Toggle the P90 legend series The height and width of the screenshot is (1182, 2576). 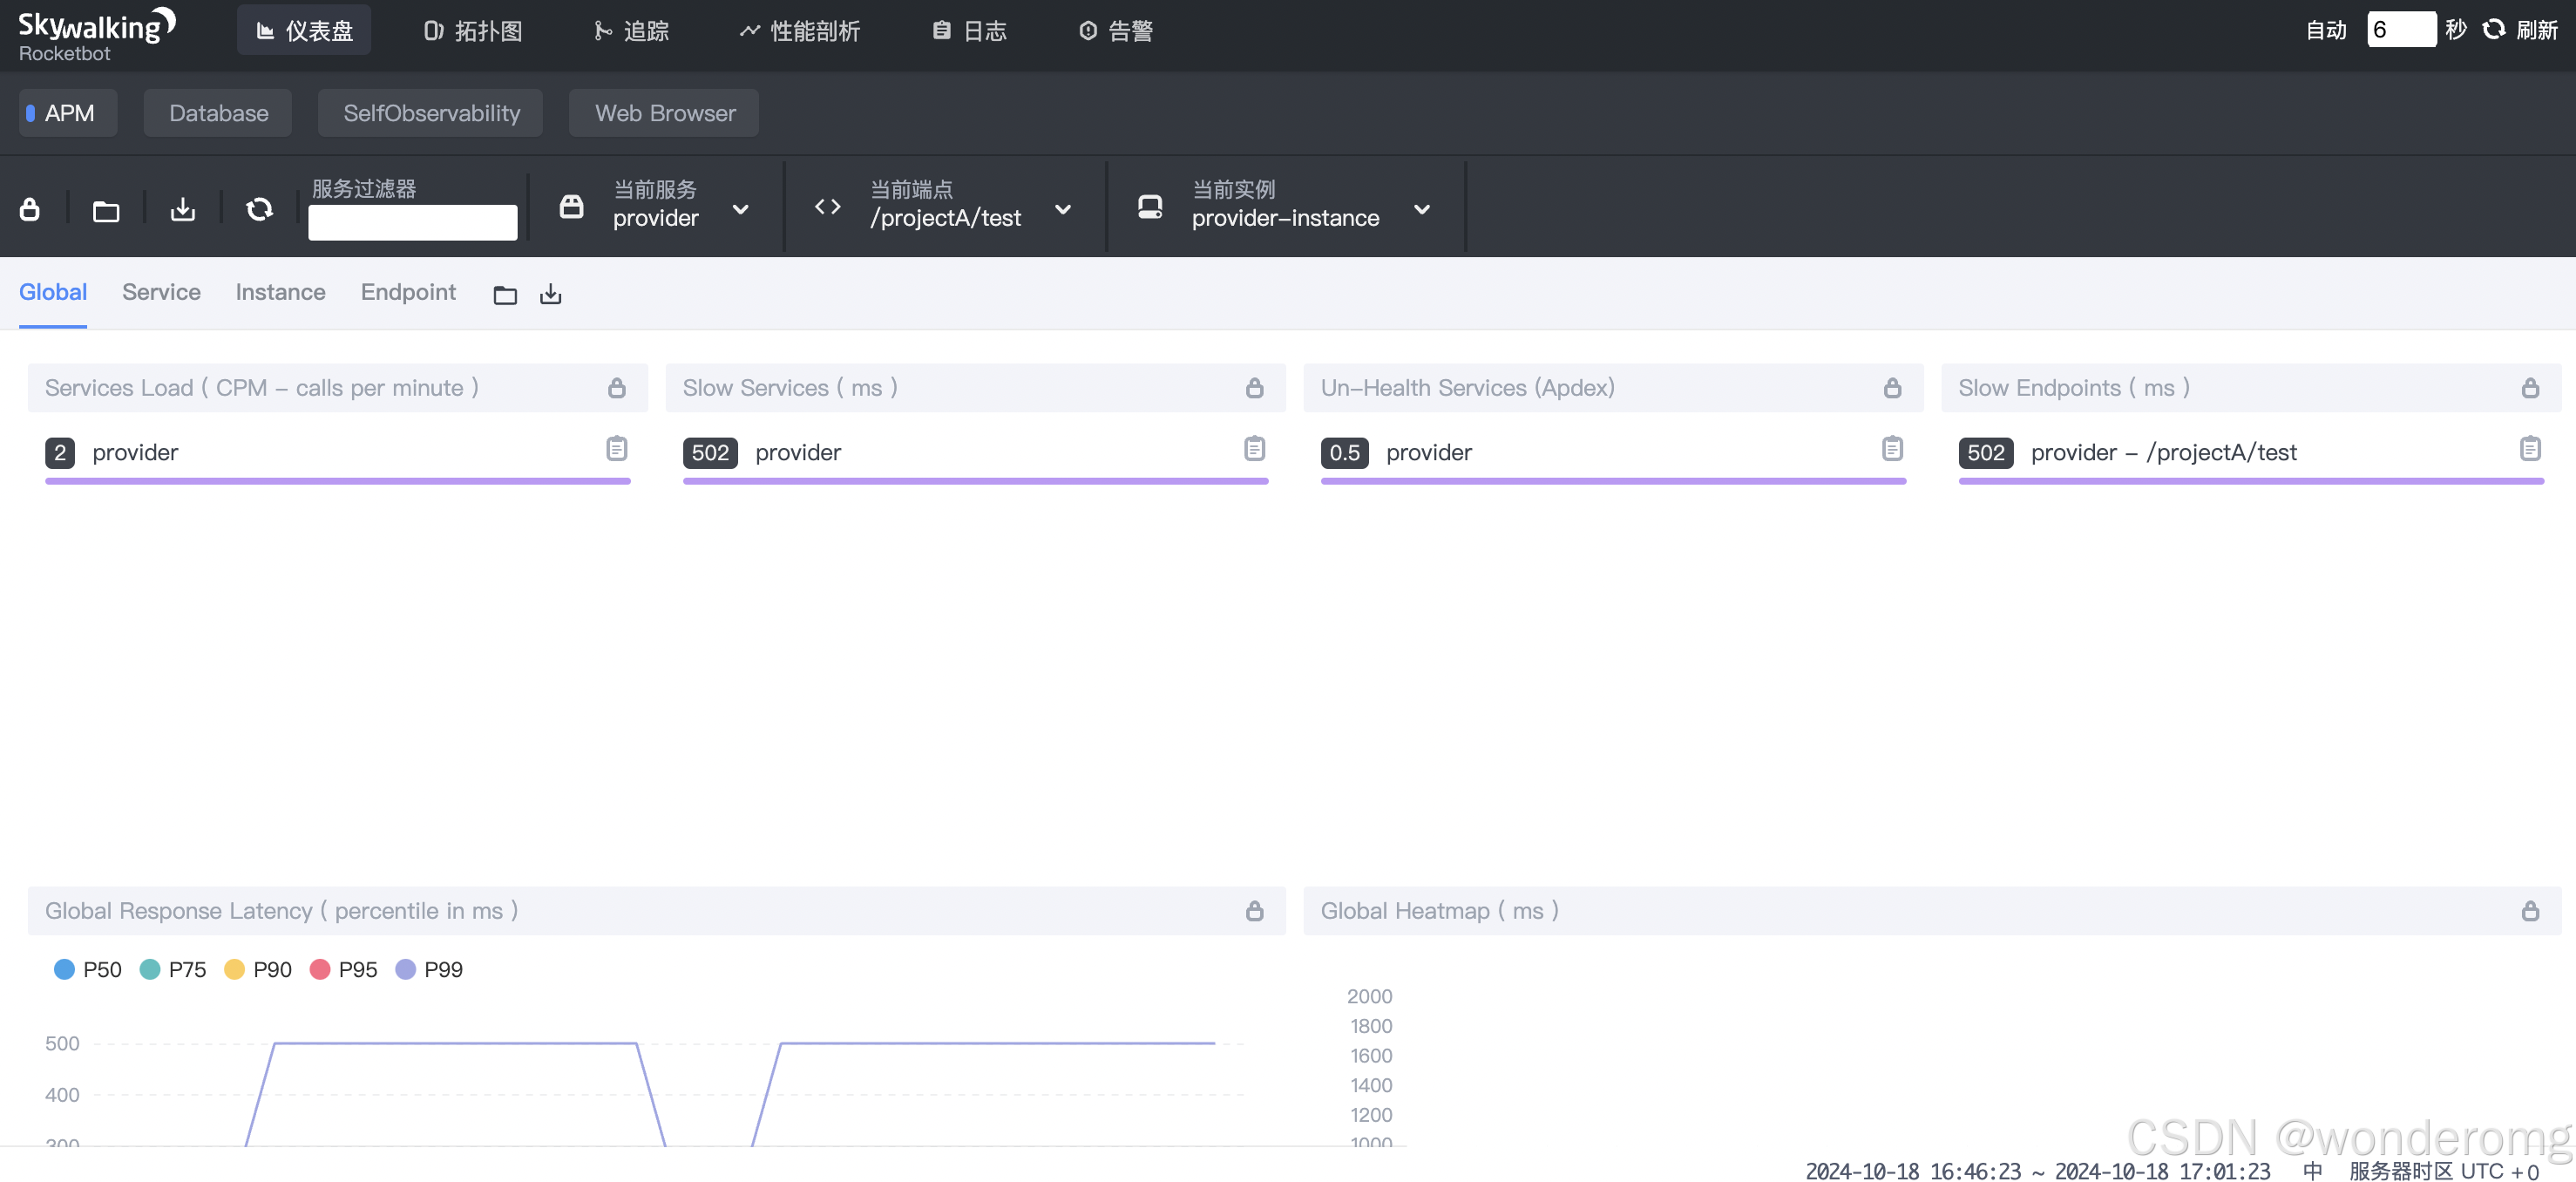[258, 969]
